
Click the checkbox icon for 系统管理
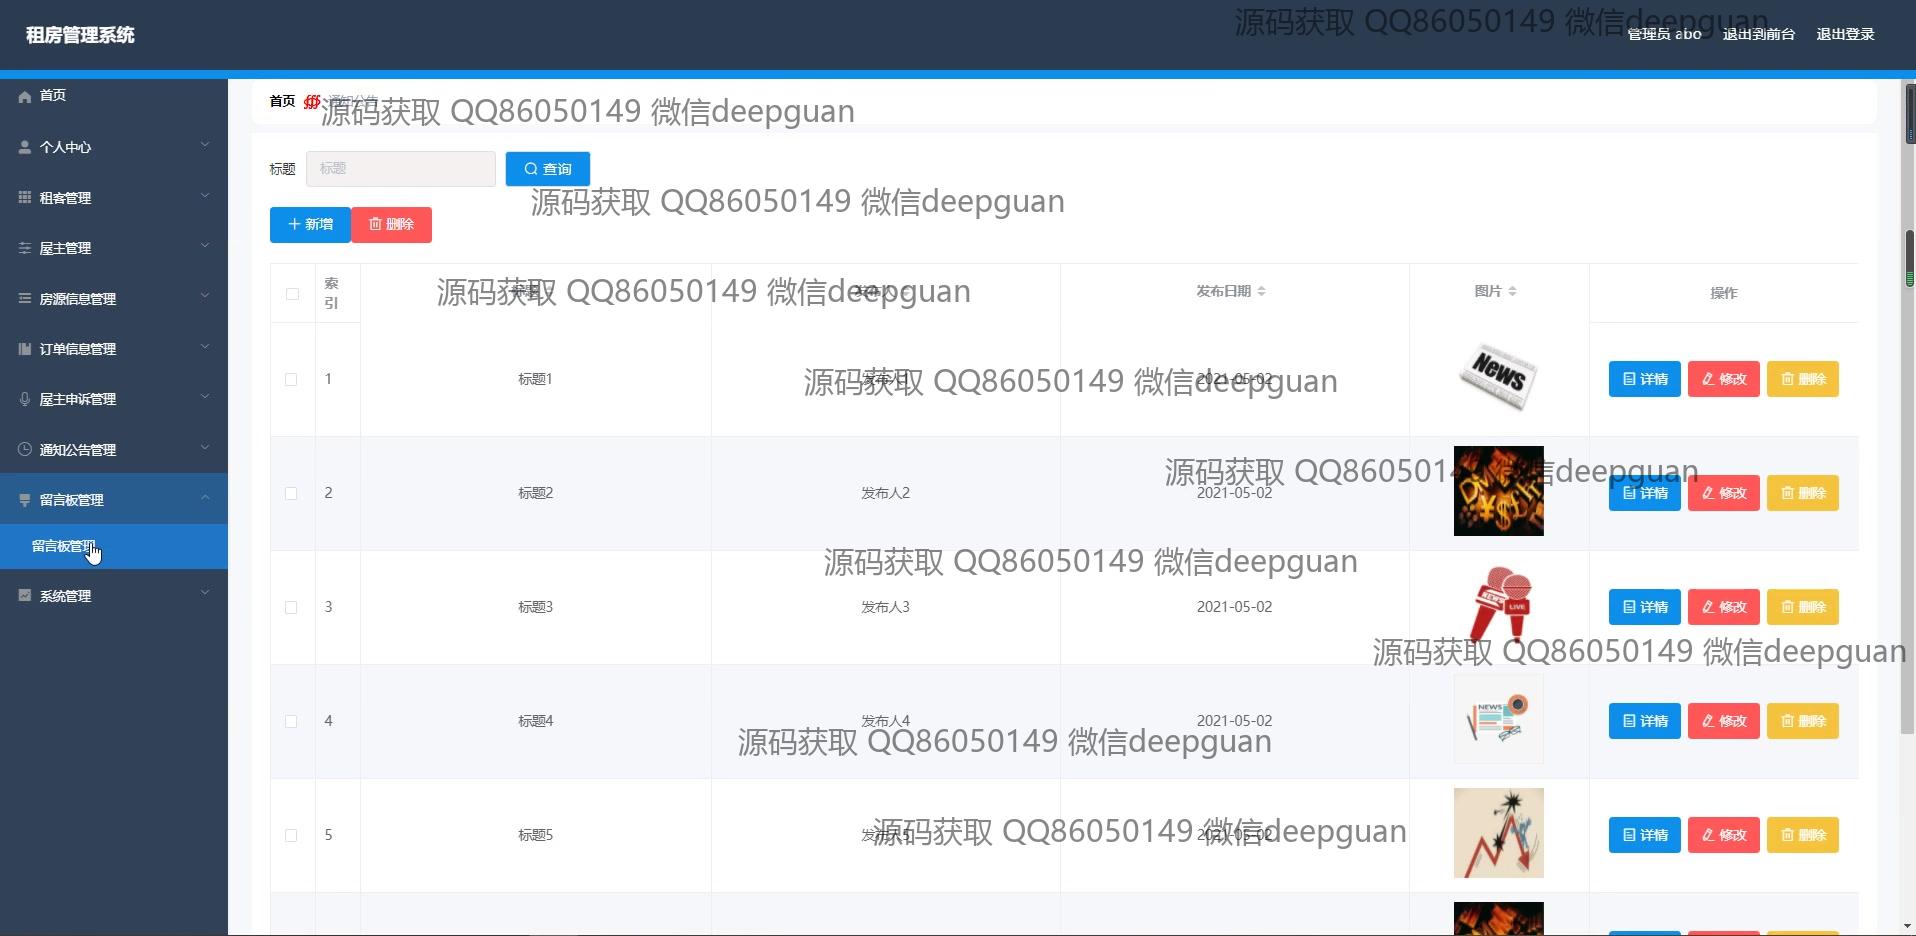tap(25, 595)
